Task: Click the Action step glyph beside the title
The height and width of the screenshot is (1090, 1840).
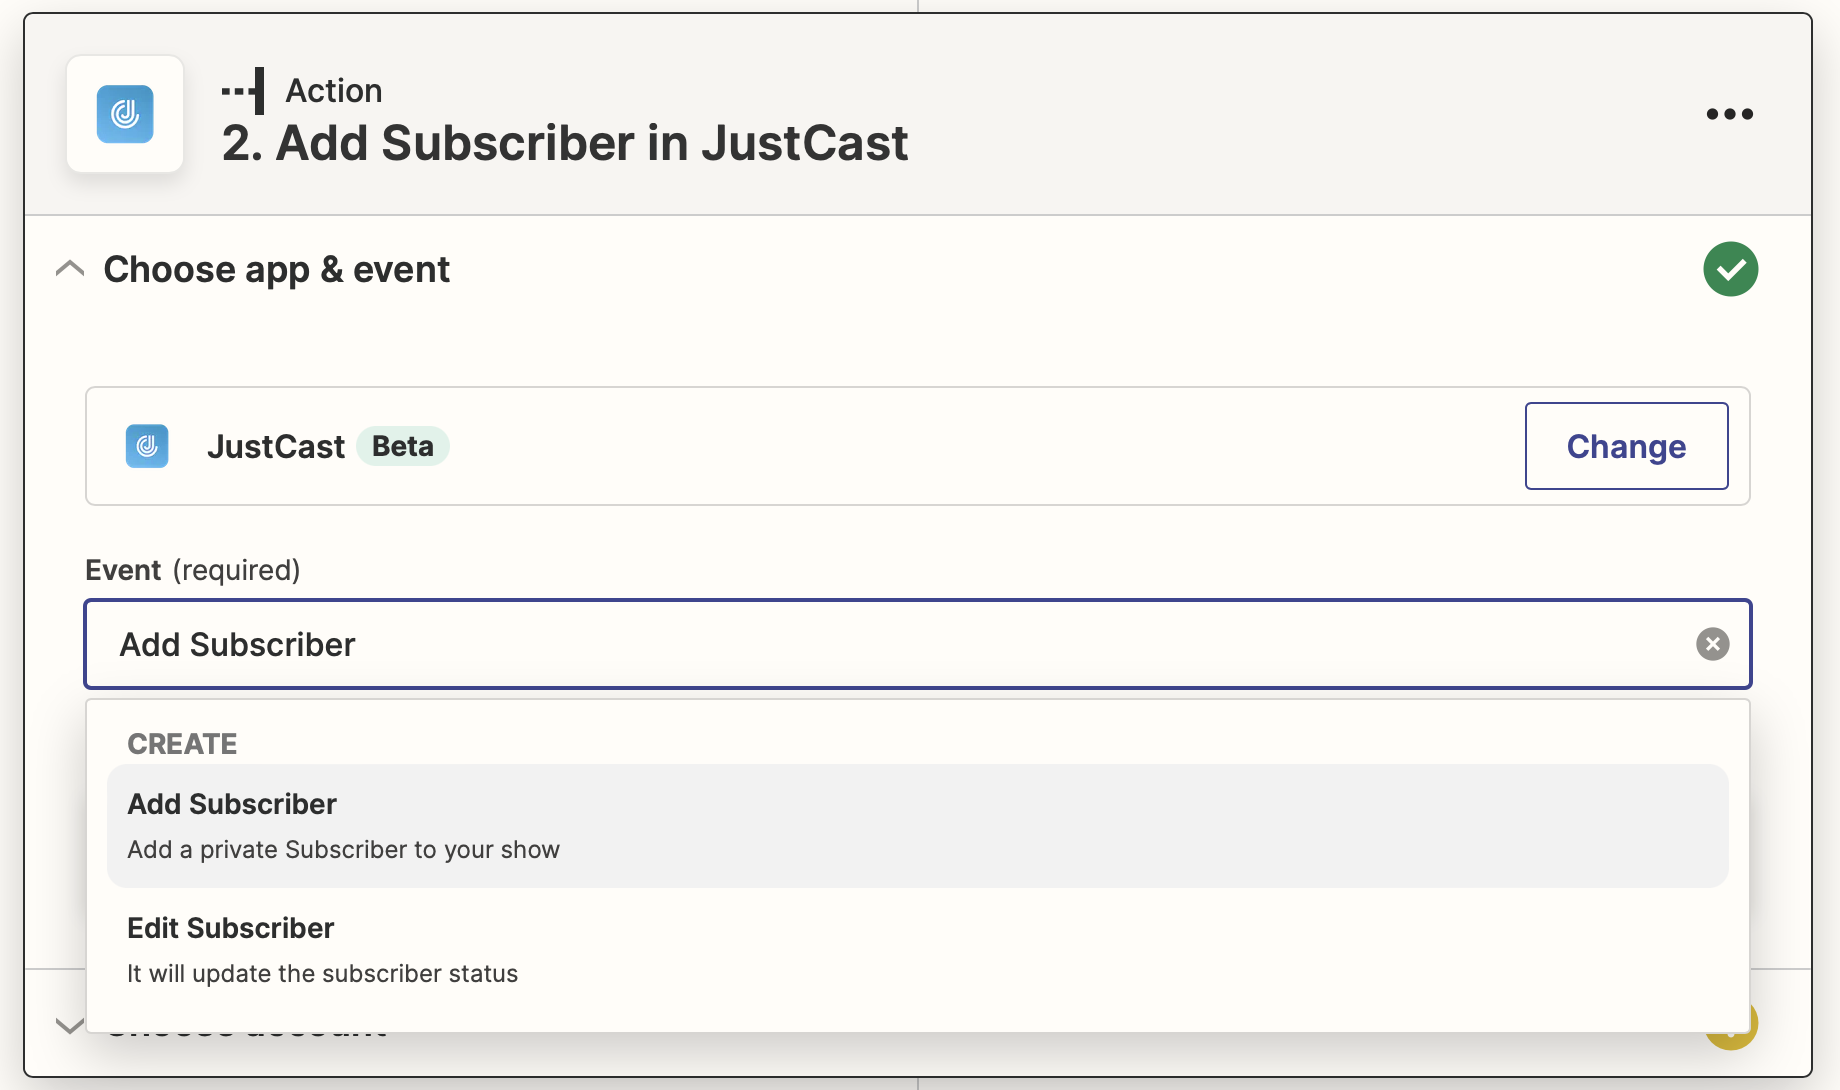Action: click(243, 91)
